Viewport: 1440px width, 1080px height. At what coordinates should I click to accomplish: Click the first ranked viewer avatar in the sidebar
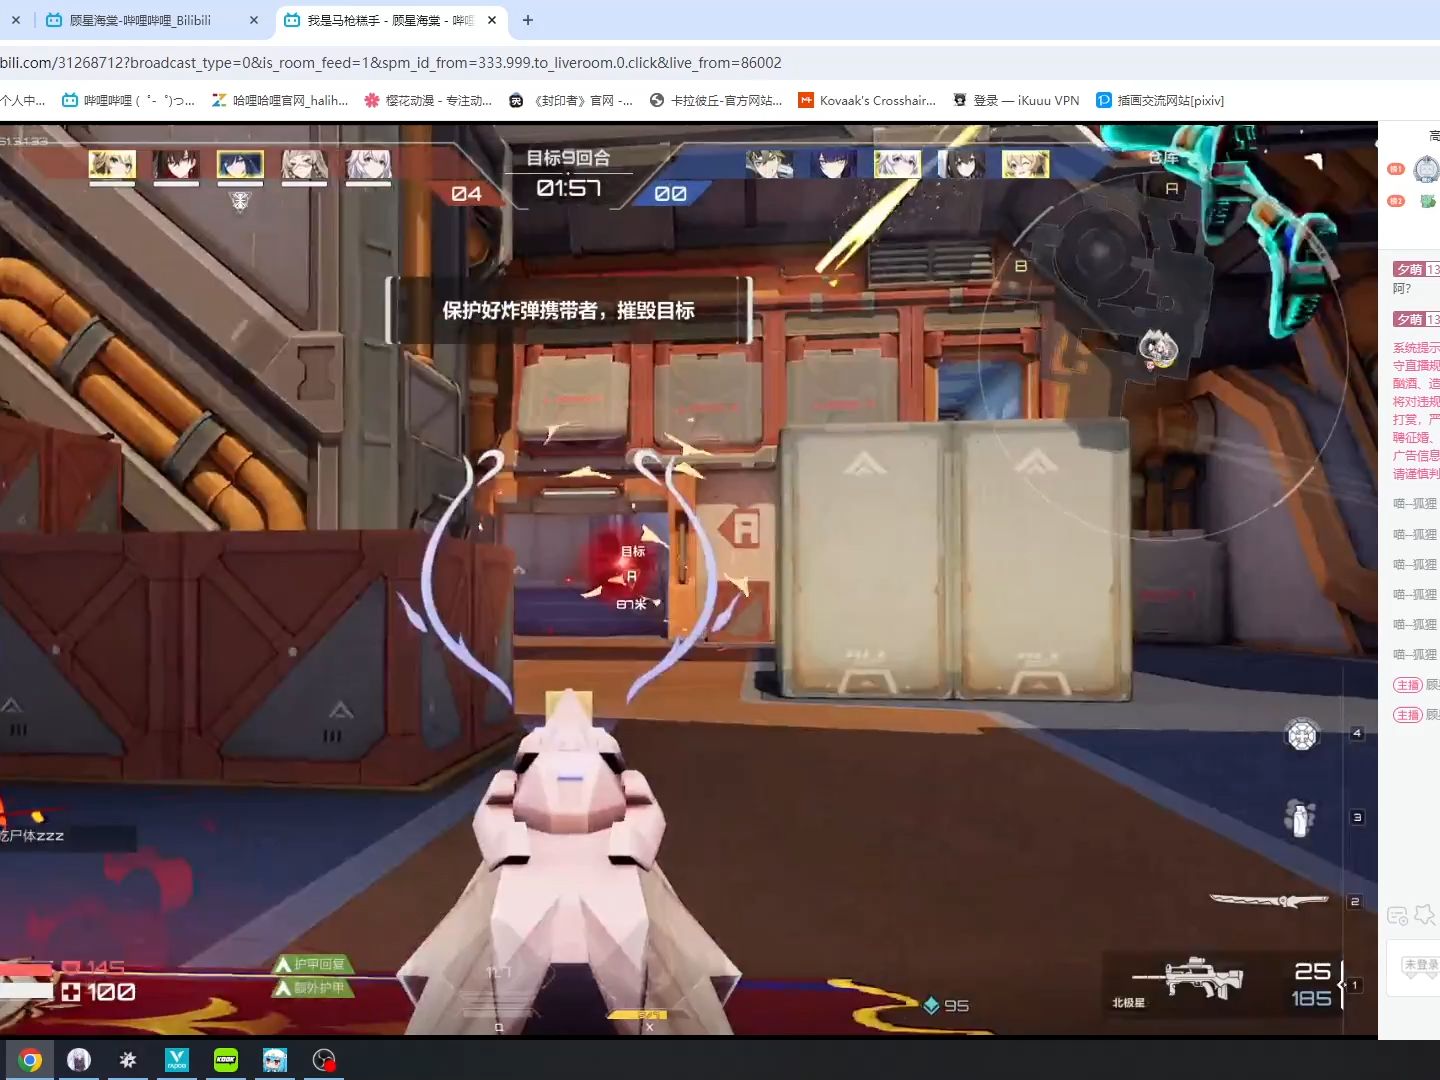pyautogui.click(x=1427, y=169)
